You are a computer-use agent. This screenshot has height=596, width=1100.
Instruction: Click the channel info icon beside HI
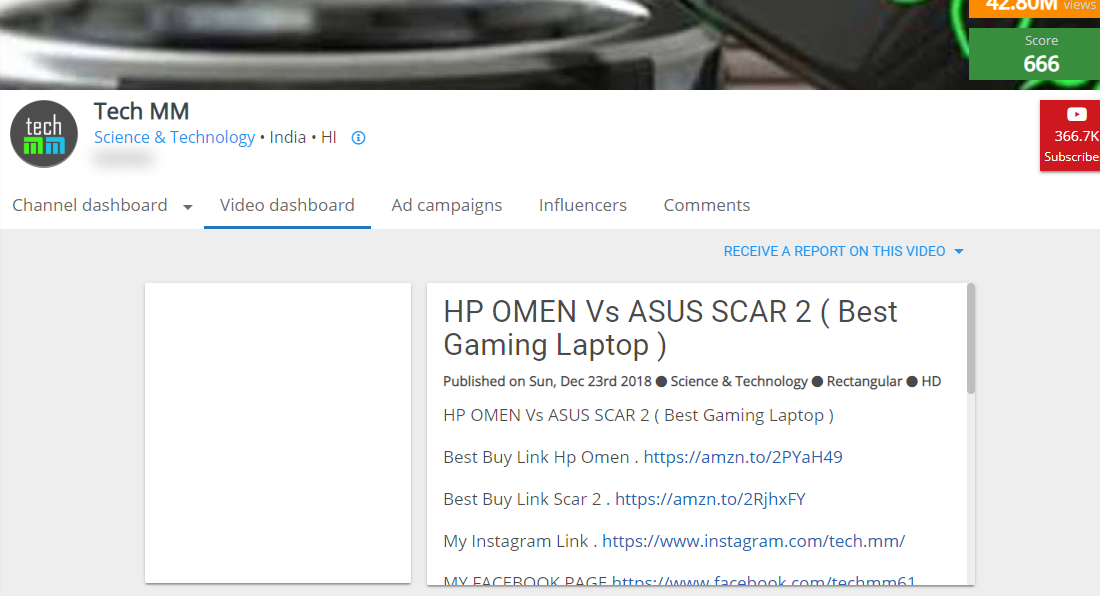coord(358,138)
